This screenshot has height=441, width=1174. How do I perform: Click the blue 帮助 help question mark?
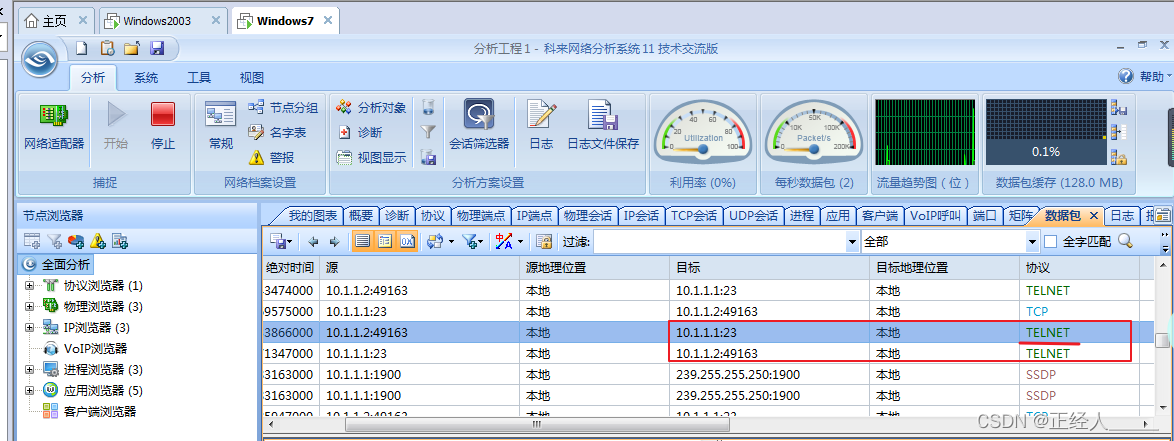tap(1125, 76)
